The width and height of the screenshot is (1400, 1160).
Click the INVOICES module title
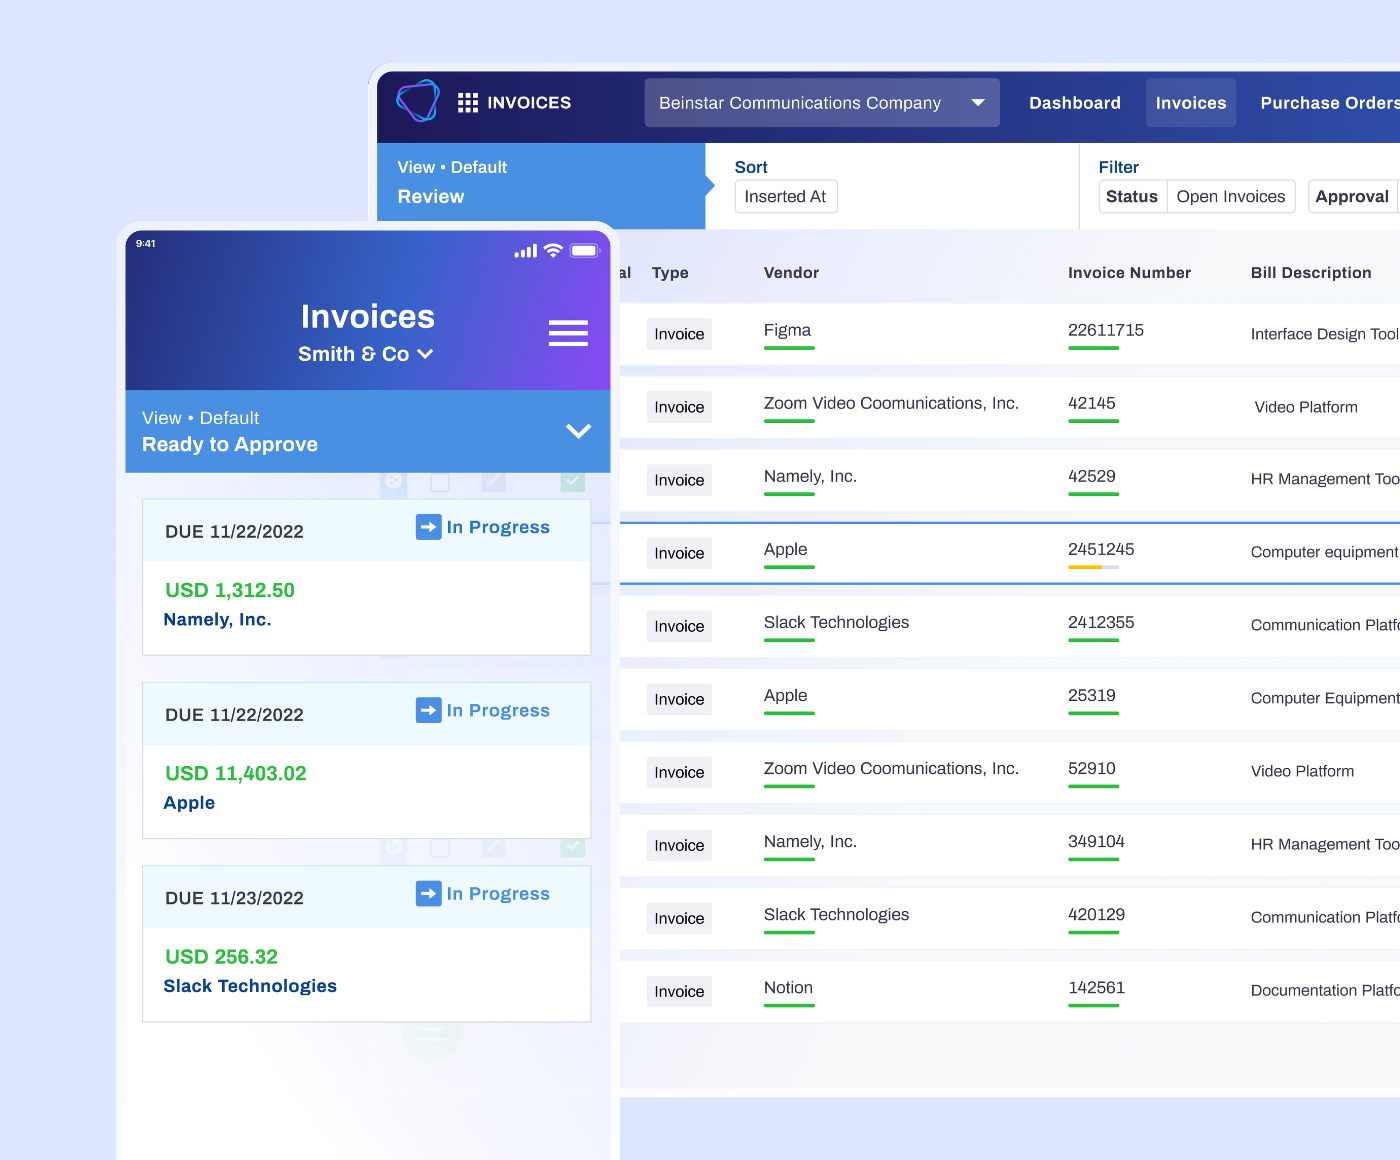point(529,103)
